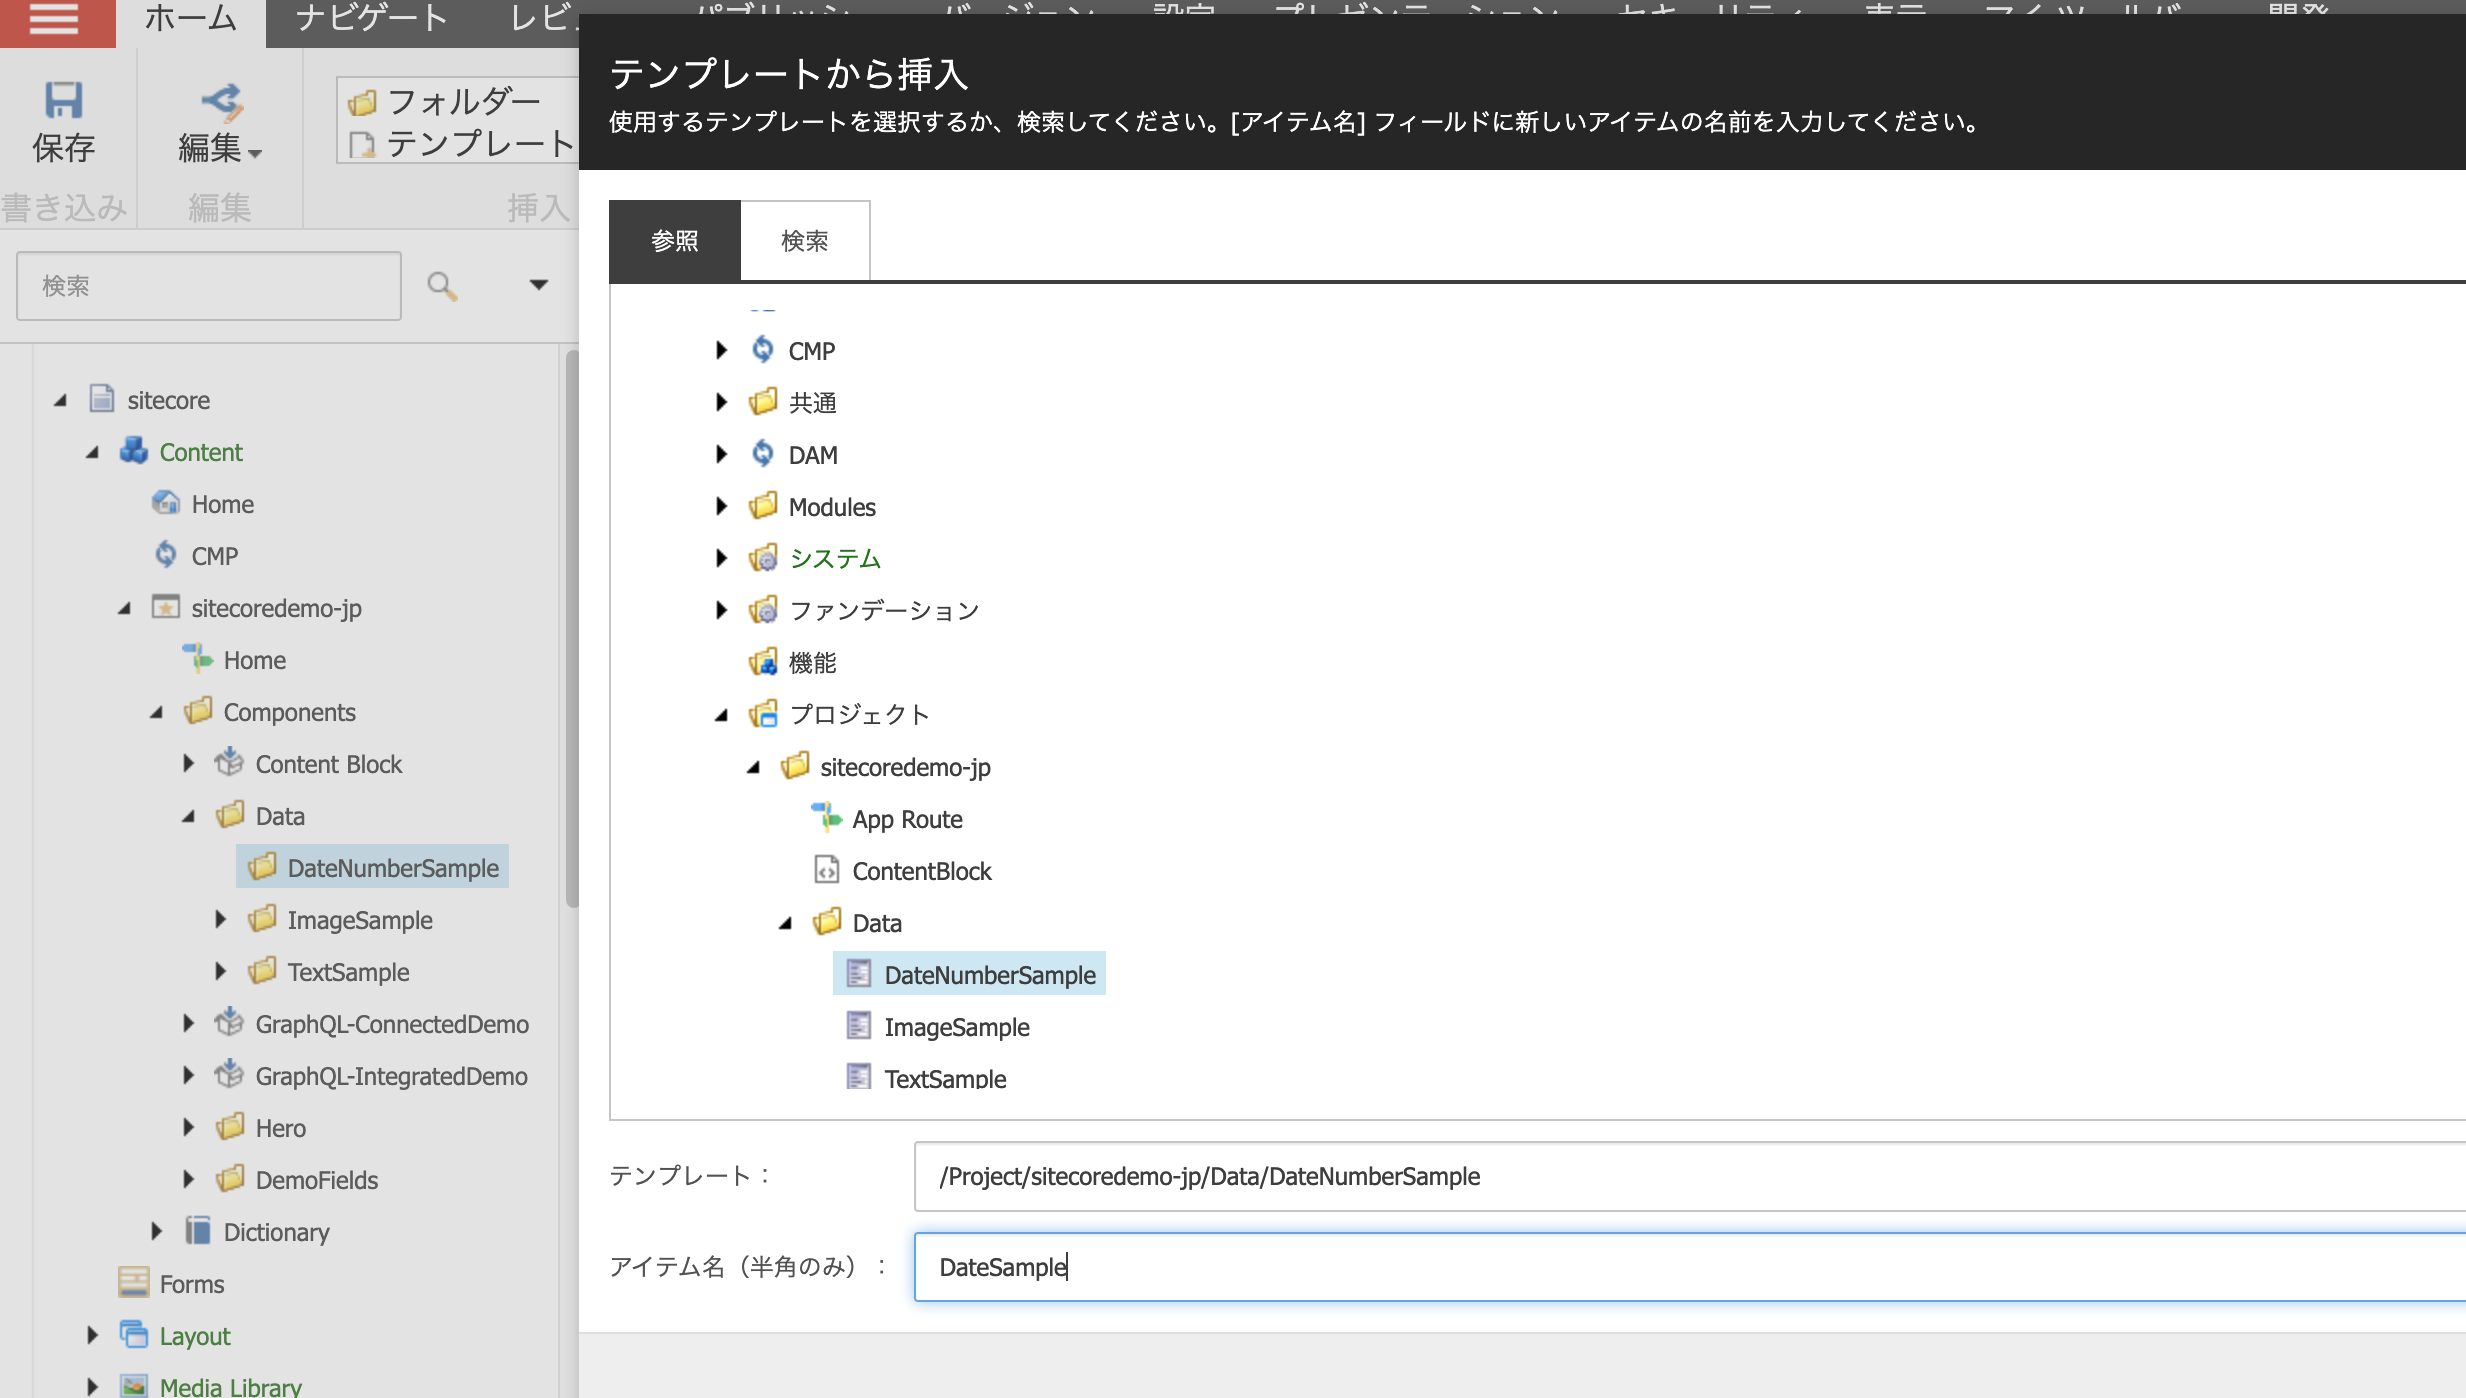The width and height of the screenshot is (2466, 1398).
Task: Click the content tree 検索 field
Action: pyautogui.click(x=209, y=286)
